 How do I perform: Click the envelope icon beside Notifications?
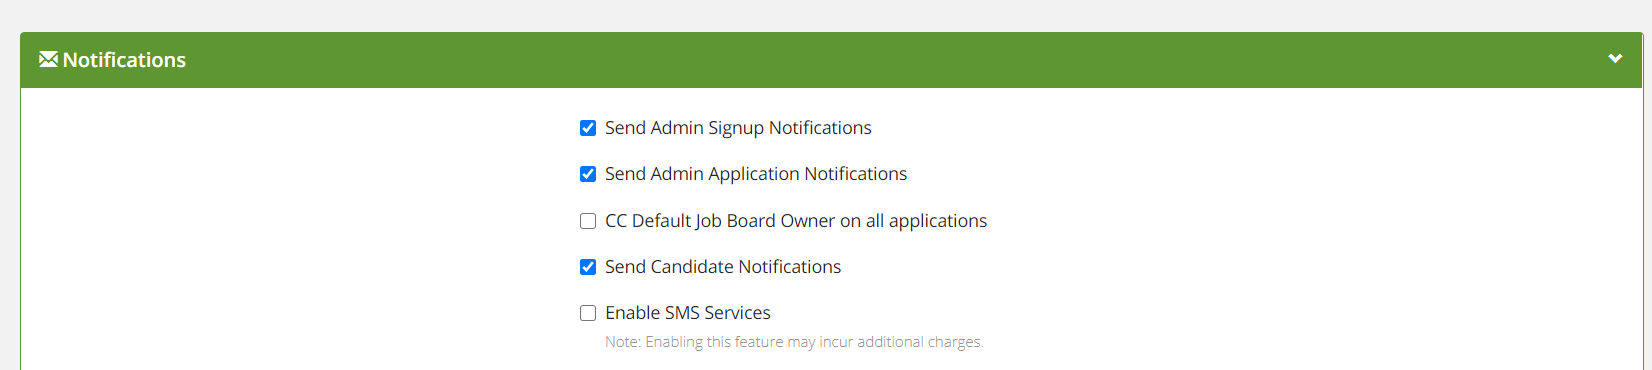(x=48, y=60)
